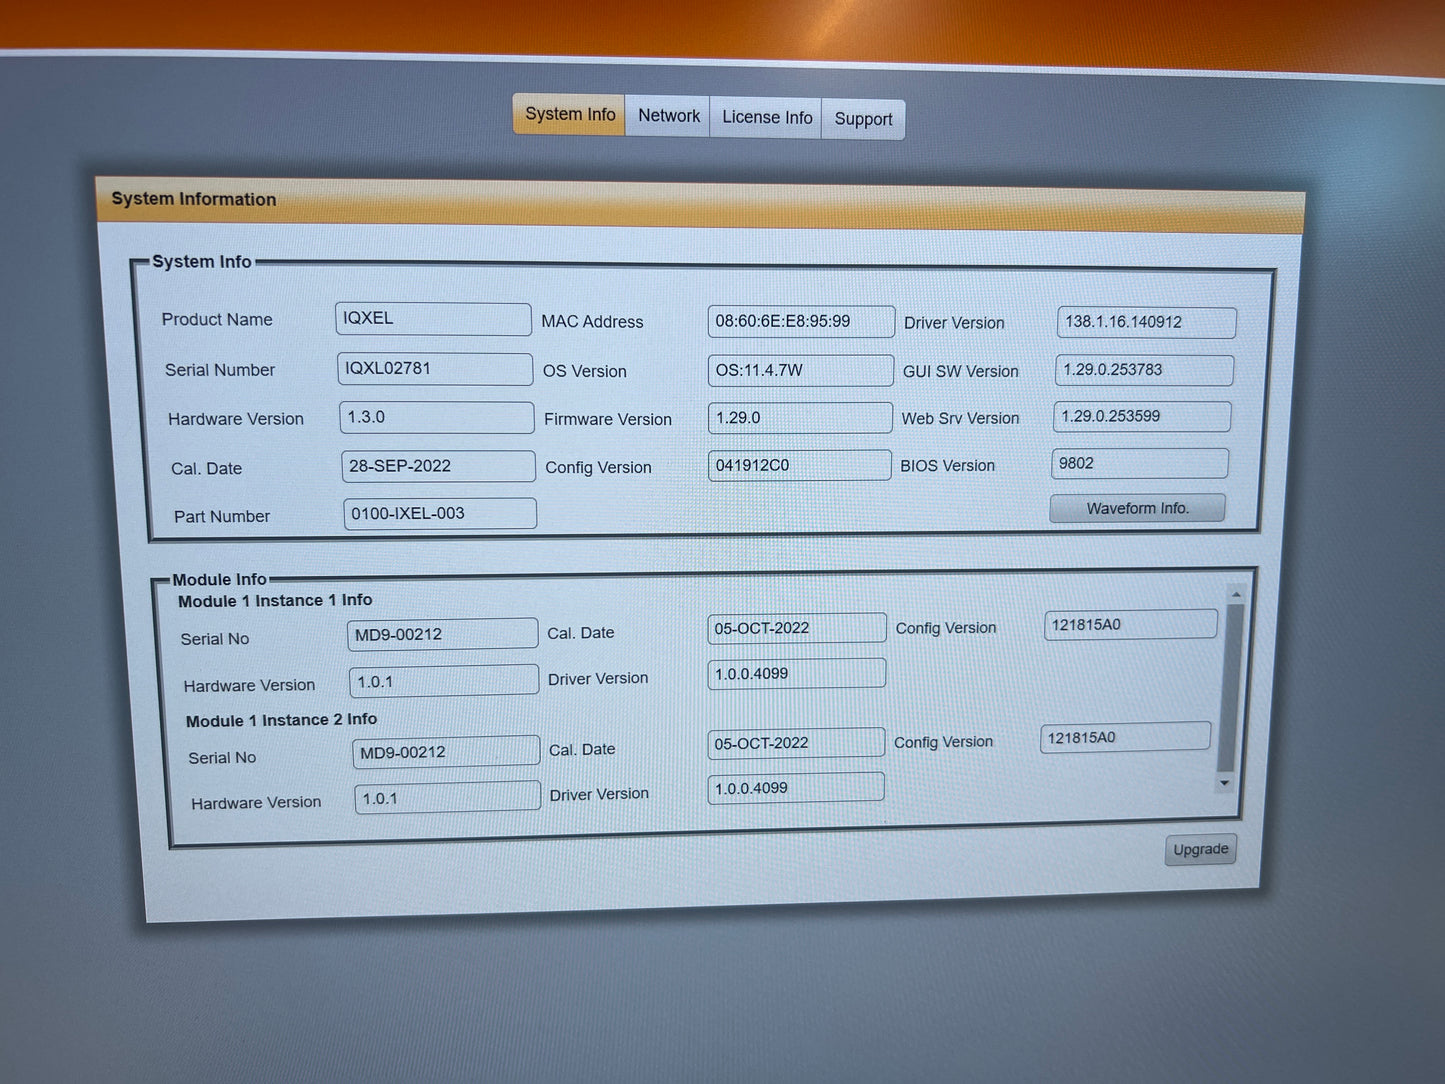
Task: Select the BIOS Version field
Action: (x=1139, y=463)
